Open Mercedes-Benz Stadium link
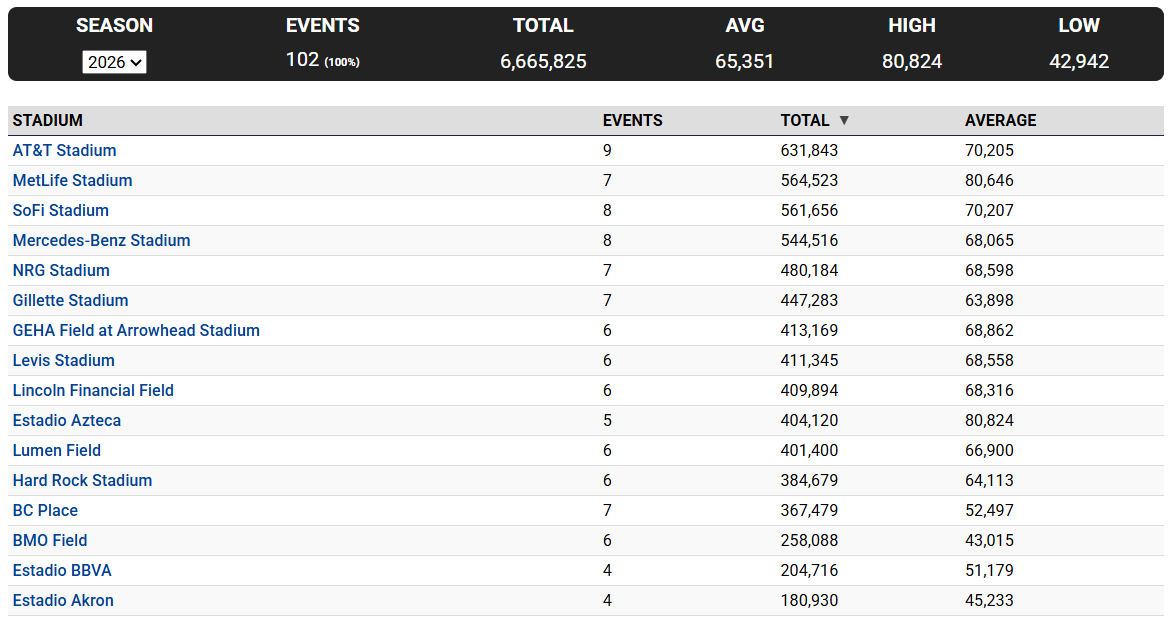1172x623 pixels. tap(102, 241)
